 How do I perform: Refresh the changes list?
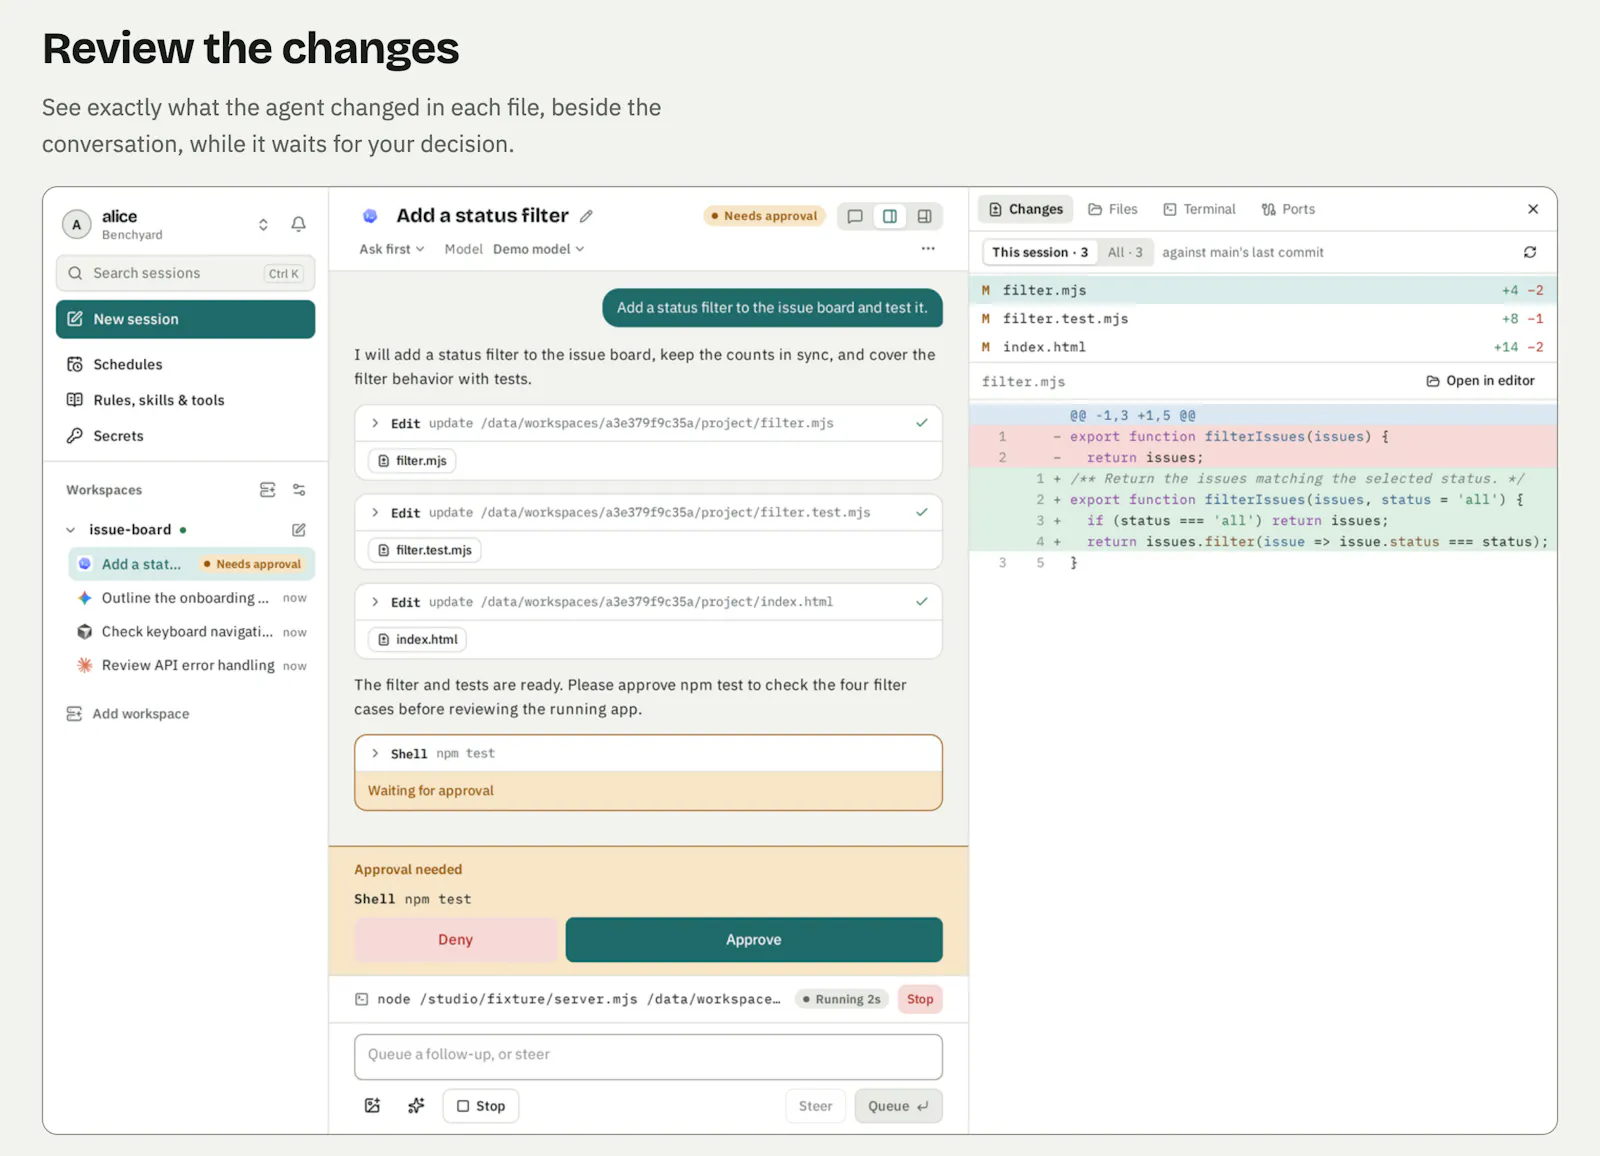pyautogui.click(x=1530, y=252)
